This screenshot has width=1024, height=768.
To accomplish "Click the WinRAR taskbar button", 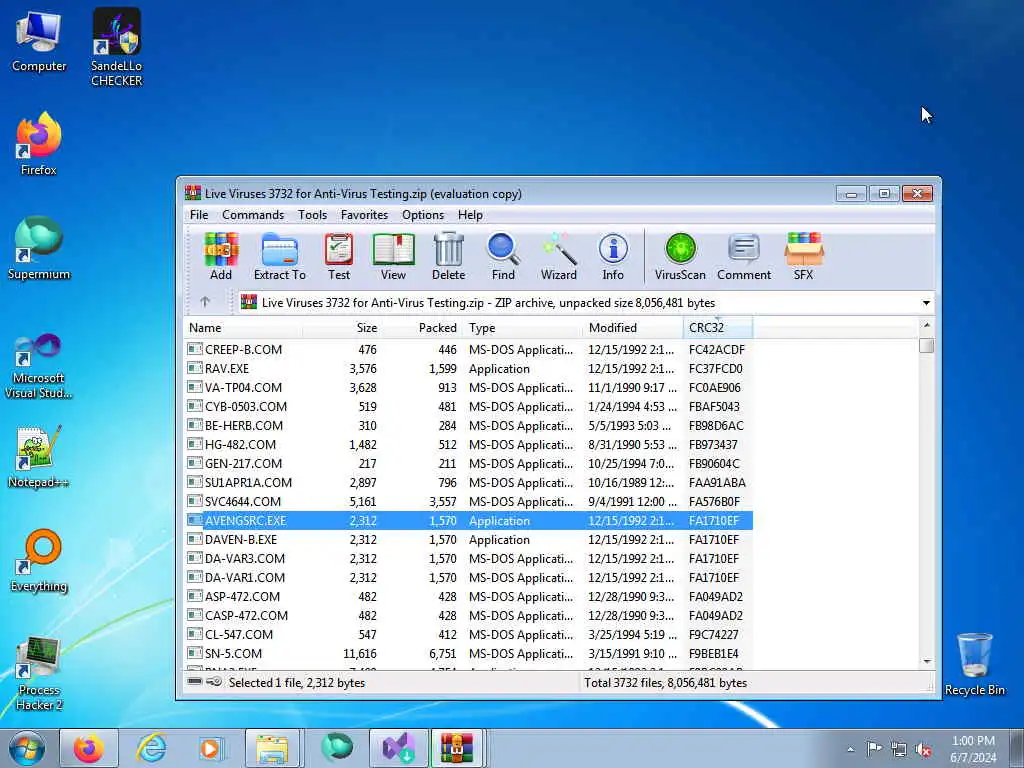I will point(457,748).
